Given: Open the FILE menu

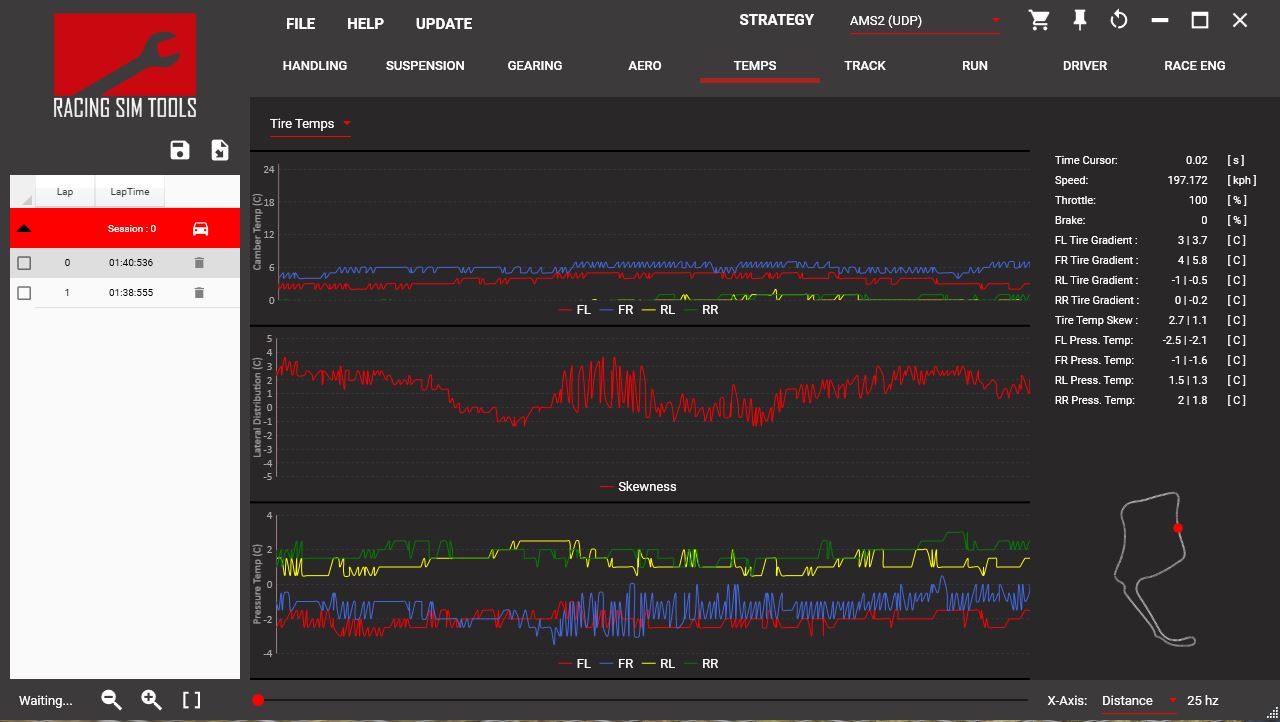Looking at the screenshot, I should (300, 24).
